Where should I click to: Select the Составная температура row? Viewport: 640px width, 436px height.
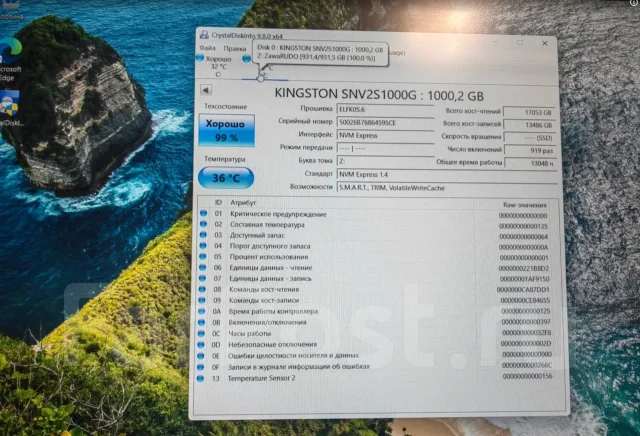pyautogui.click(x=376, y=225)
